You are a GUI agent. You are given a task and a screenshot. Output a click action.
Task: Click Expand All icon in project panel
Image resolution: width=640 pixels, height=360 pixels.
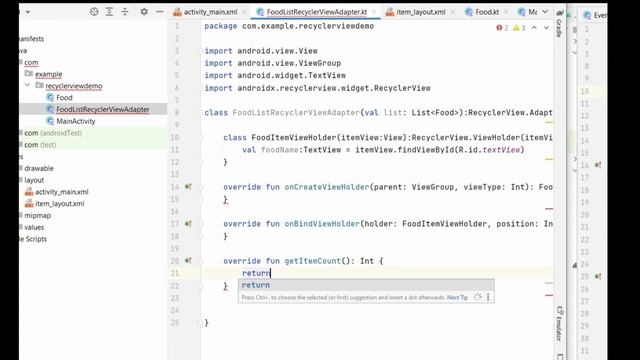click(109, 12)
